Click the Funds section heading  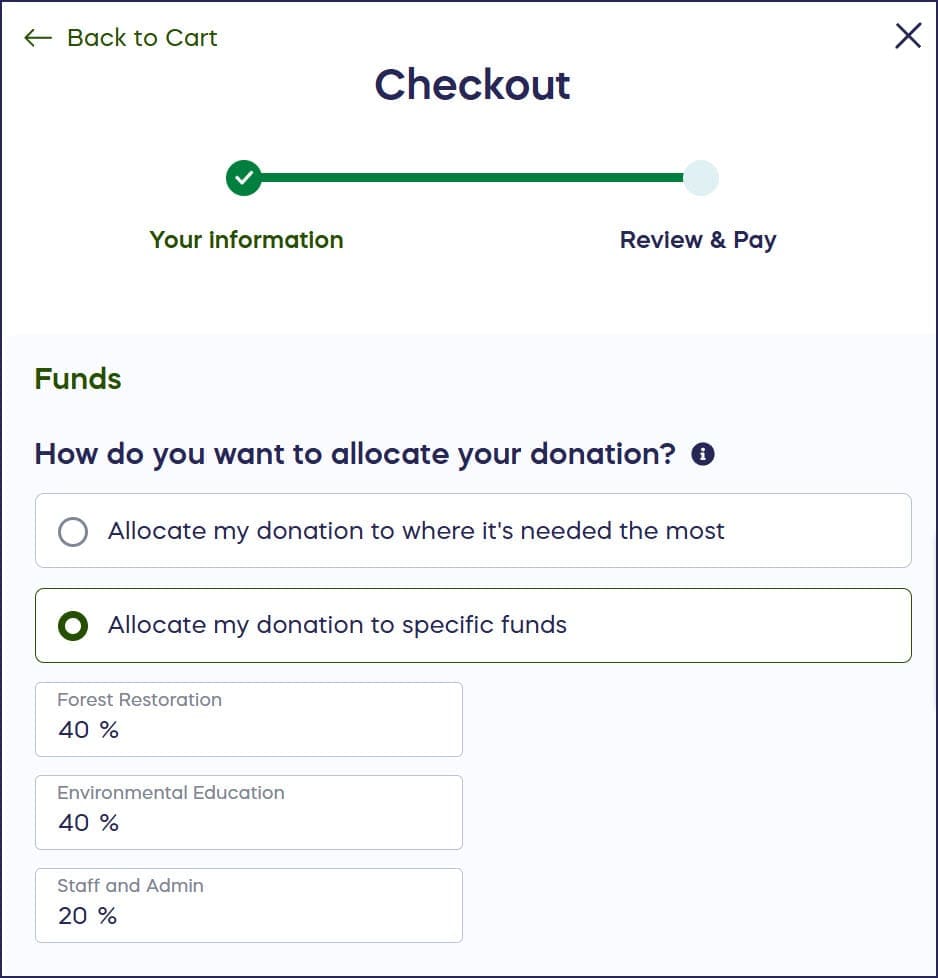pos(78,379)
